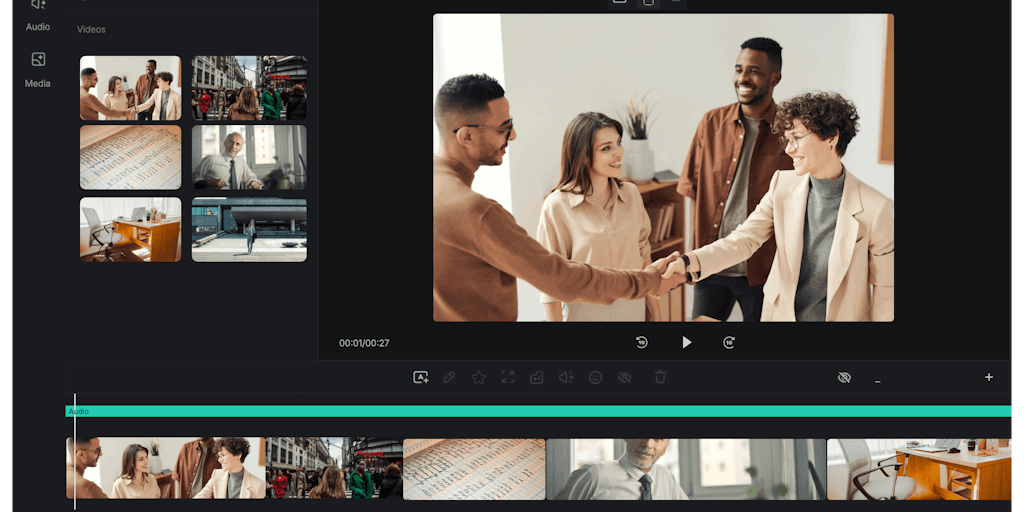Select the spreadsheet ledger video thumbnail

click(x=131, y=157)
